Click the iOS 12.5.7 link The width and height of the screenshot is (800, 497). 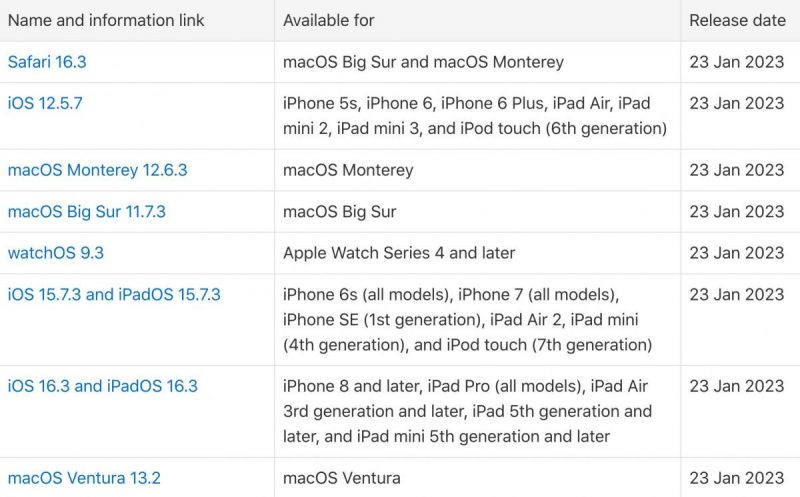tap(46, 103)
